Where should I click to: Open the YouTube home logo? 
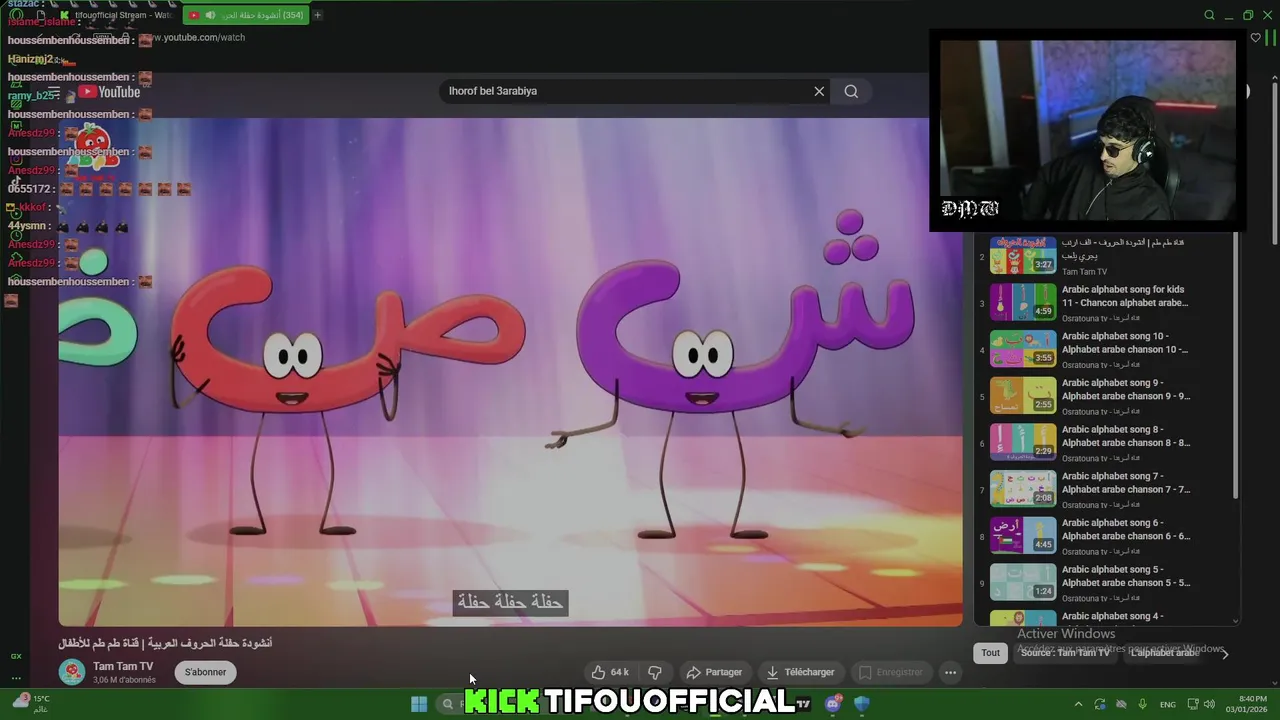pyautogui.click(x=110, y=92)
